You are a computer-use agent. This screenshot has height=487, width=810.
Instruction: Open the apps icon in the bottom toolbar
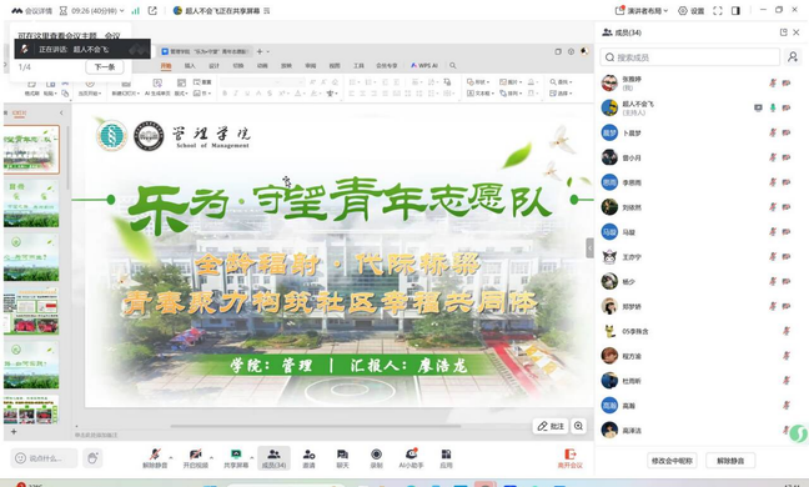click(446, 454)
